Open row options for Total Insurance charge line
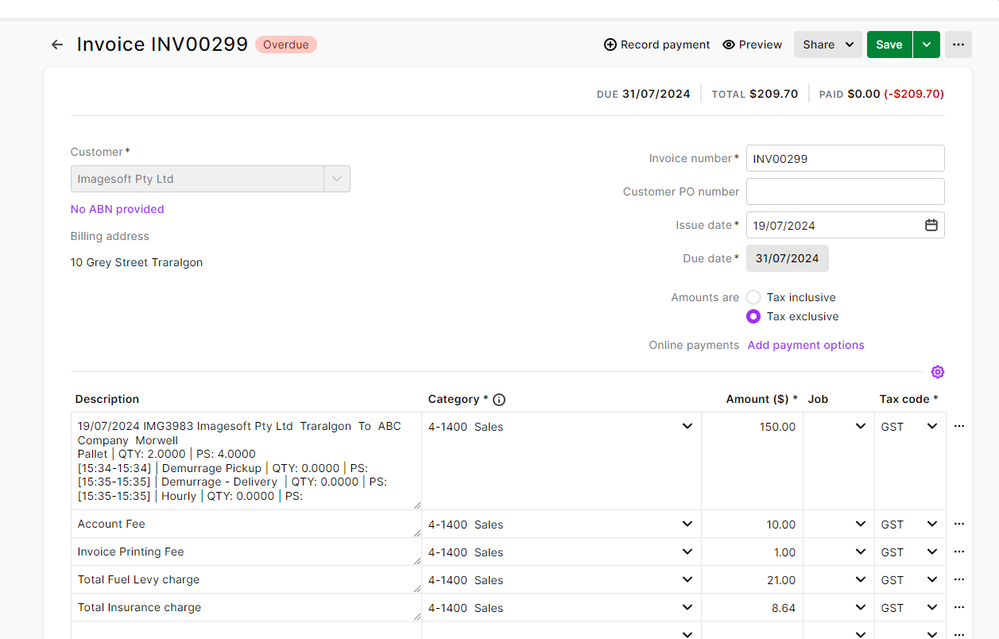 point(959,608)
